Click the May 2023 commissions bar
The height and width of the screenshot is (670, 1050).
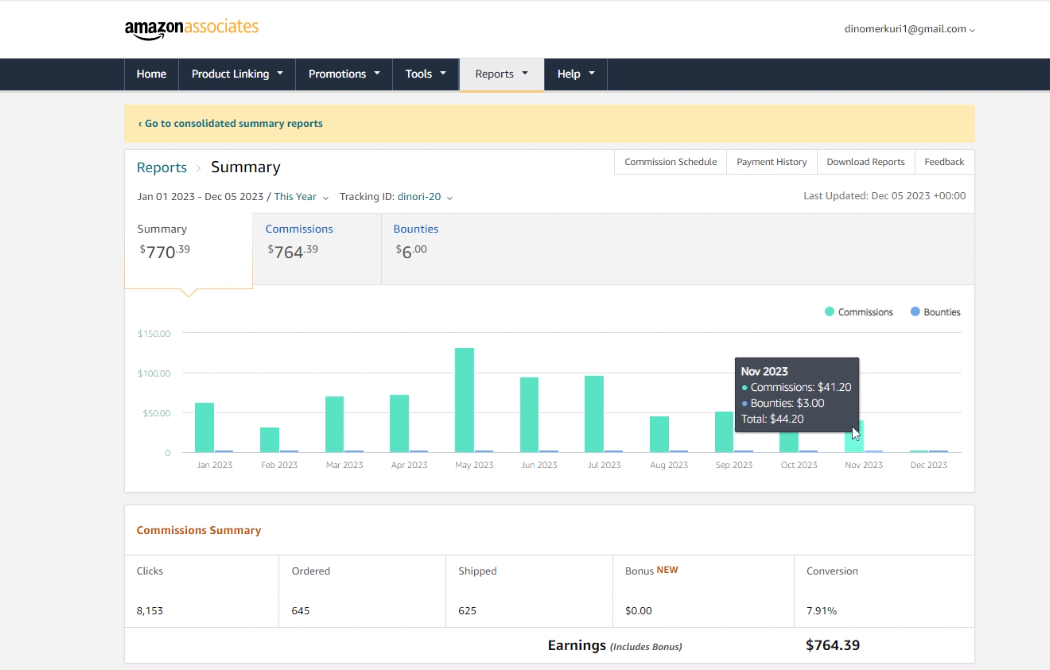tap(464, 400)
